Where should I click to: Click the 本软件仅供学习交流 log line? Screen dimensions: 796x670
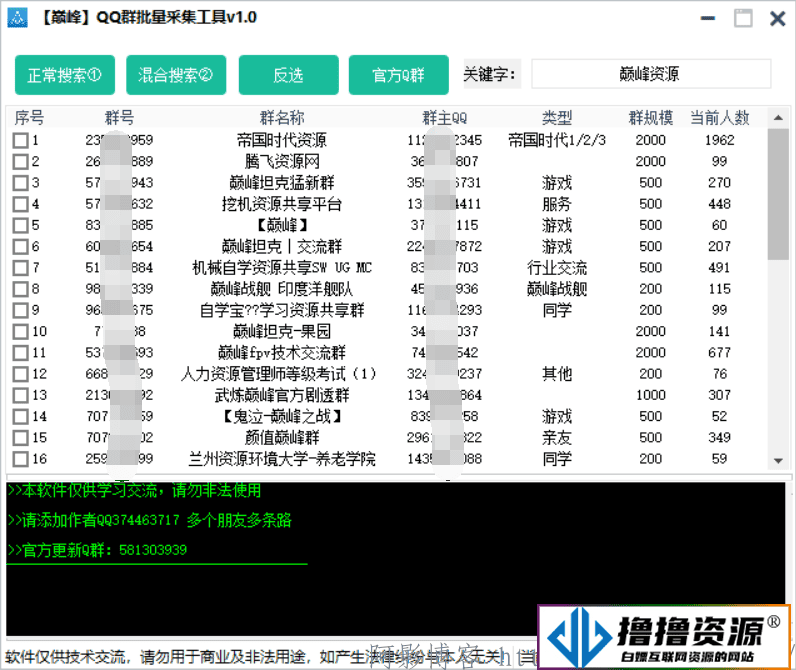tap(134, 490)
